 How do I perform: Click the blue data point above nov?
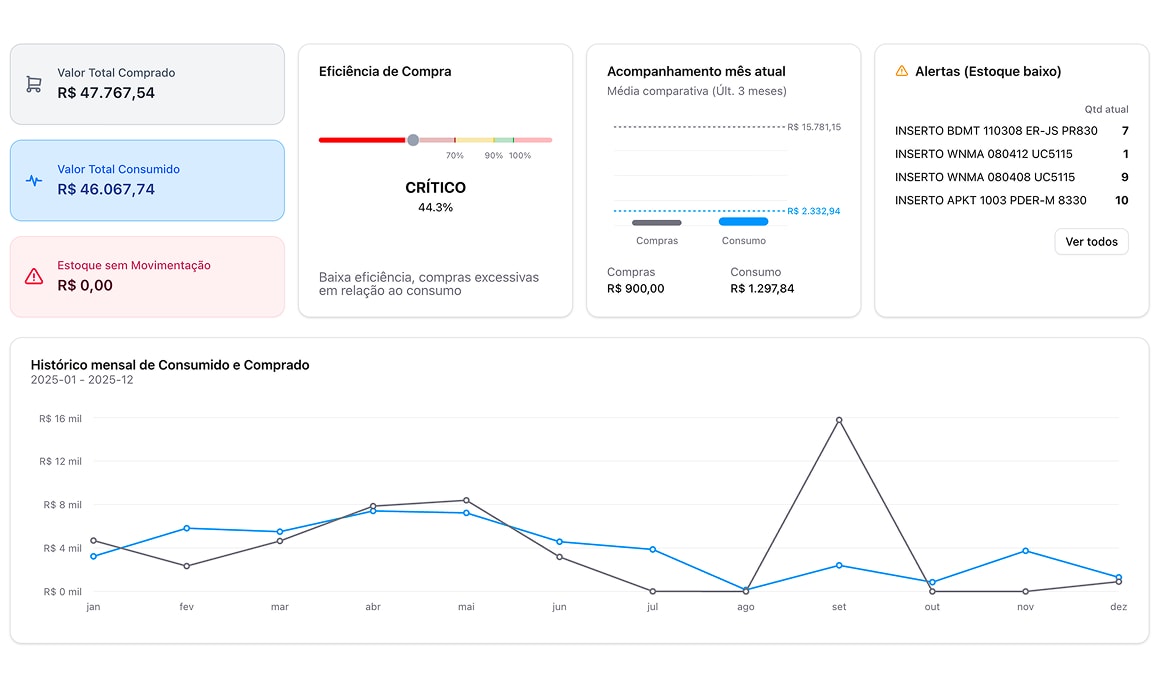click(1026, 551)
